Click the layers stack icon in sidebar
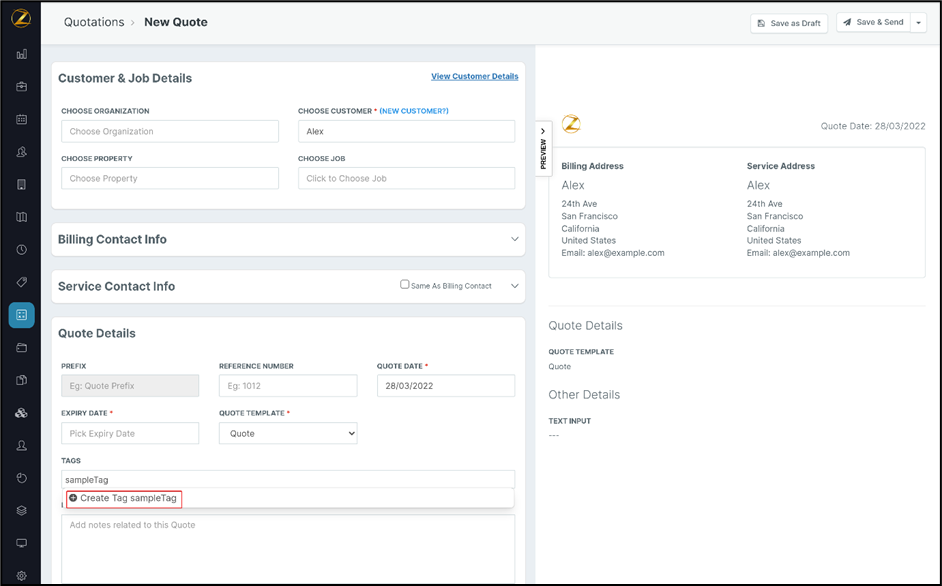This screenshot has width=942, height=586. point(22,511)
